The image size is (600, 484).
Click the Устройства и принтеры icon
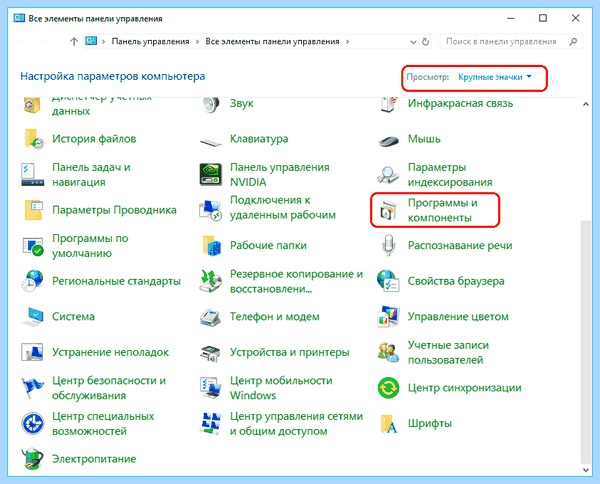tap(210, 353)
